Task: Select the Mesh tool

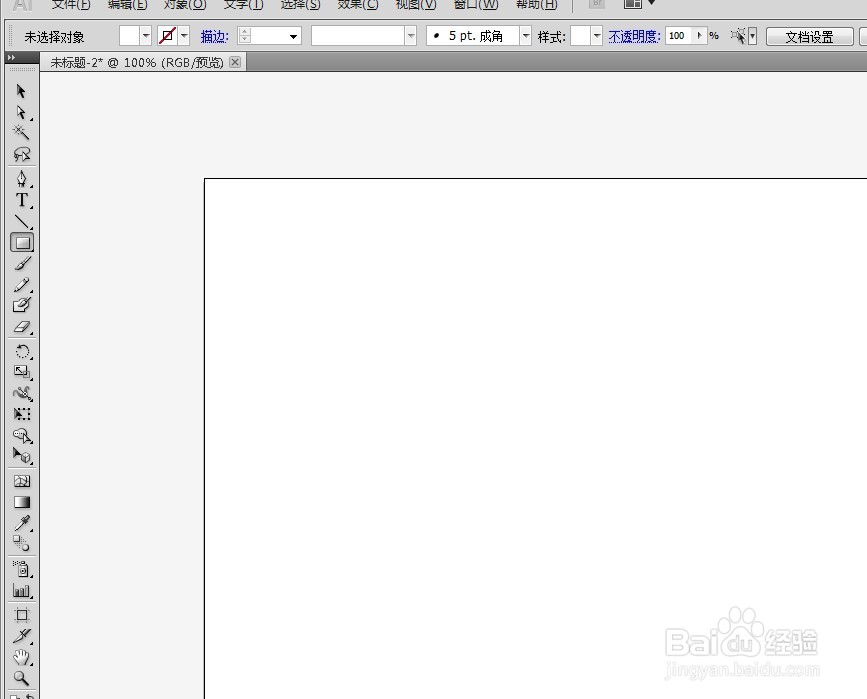Action: click(x=22, y=481)
